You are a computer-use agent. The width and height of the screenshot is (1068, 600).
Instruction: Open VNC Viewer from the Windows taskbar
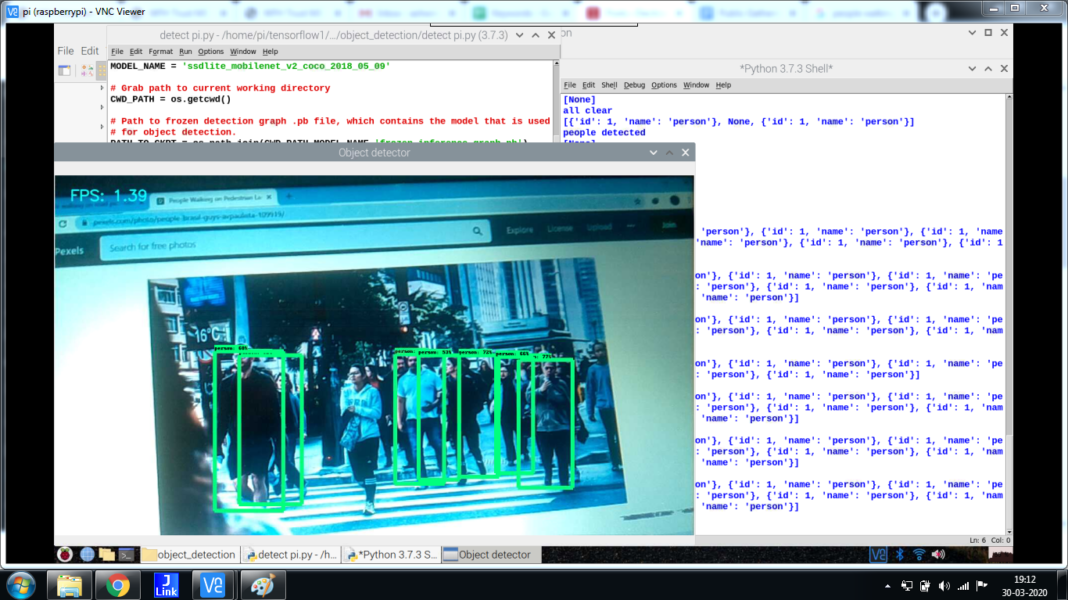click(x=213, y=585)
